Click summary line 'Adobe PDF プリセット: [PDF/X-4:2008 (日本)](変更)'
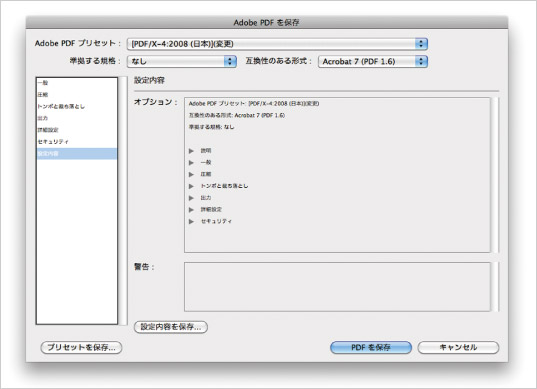 pos(254,103)
